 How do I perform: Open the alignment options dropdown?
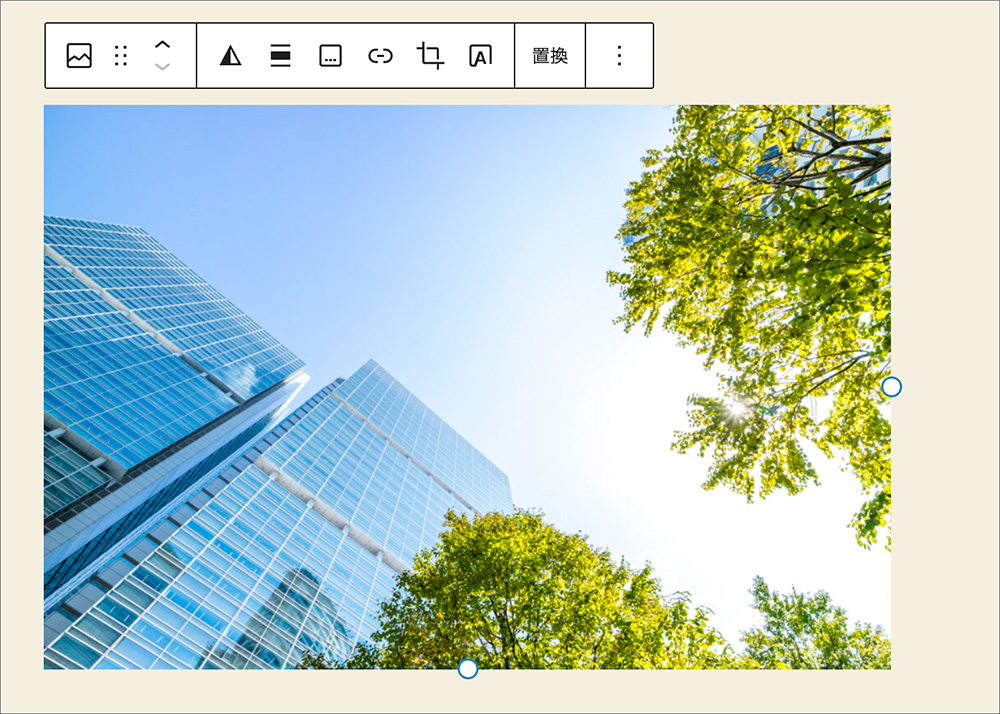tap(281, 56)
